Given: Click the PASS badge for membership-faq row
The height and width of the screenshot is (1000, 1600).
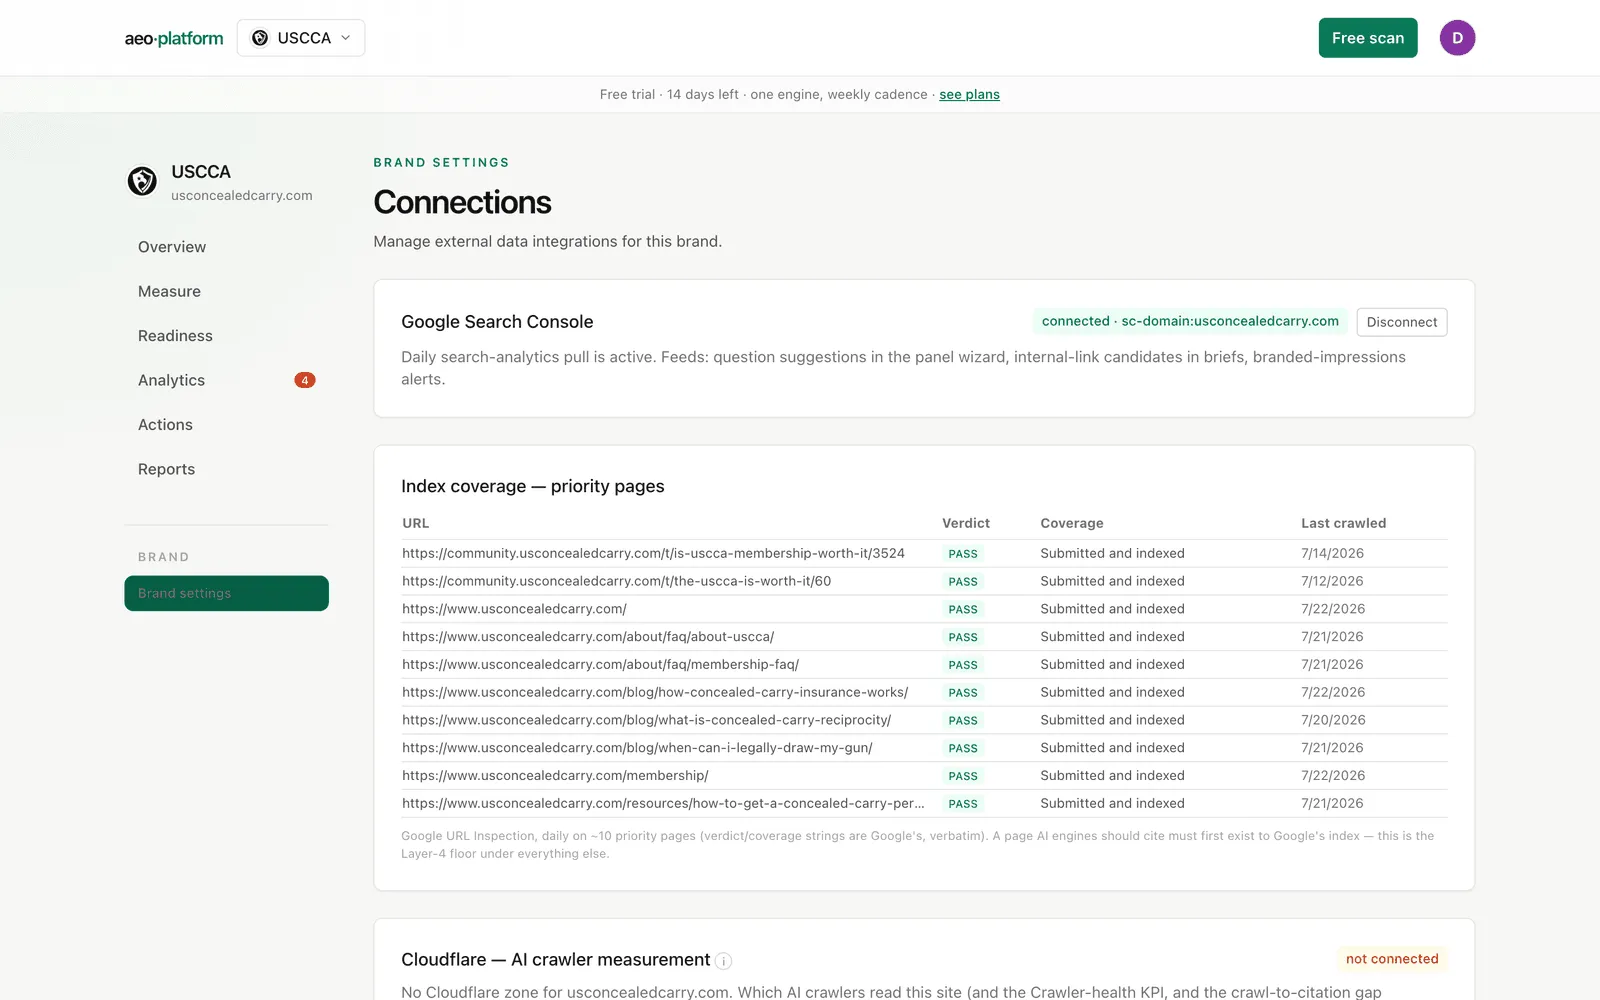Looking at the screenshot, I should click(963, 665).
